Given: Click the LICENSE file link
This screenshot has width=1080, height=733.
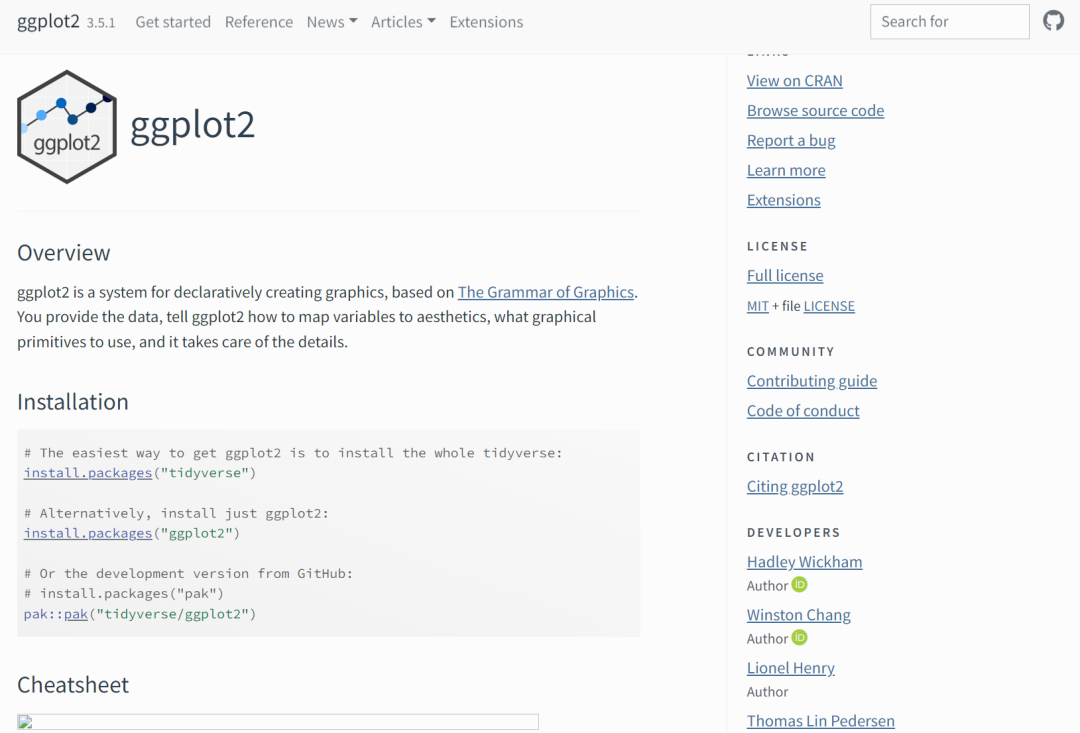Looking at the screenshot, I should 829,306.
